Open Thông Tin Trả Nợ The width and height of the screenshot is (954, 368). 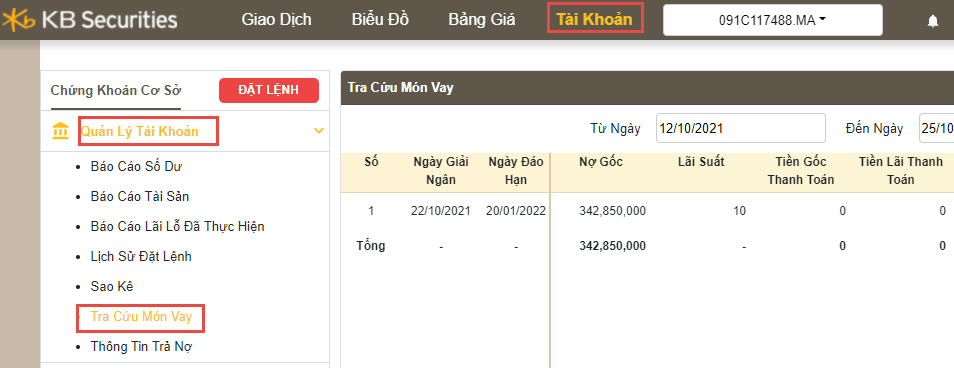[x=142, y=347]
